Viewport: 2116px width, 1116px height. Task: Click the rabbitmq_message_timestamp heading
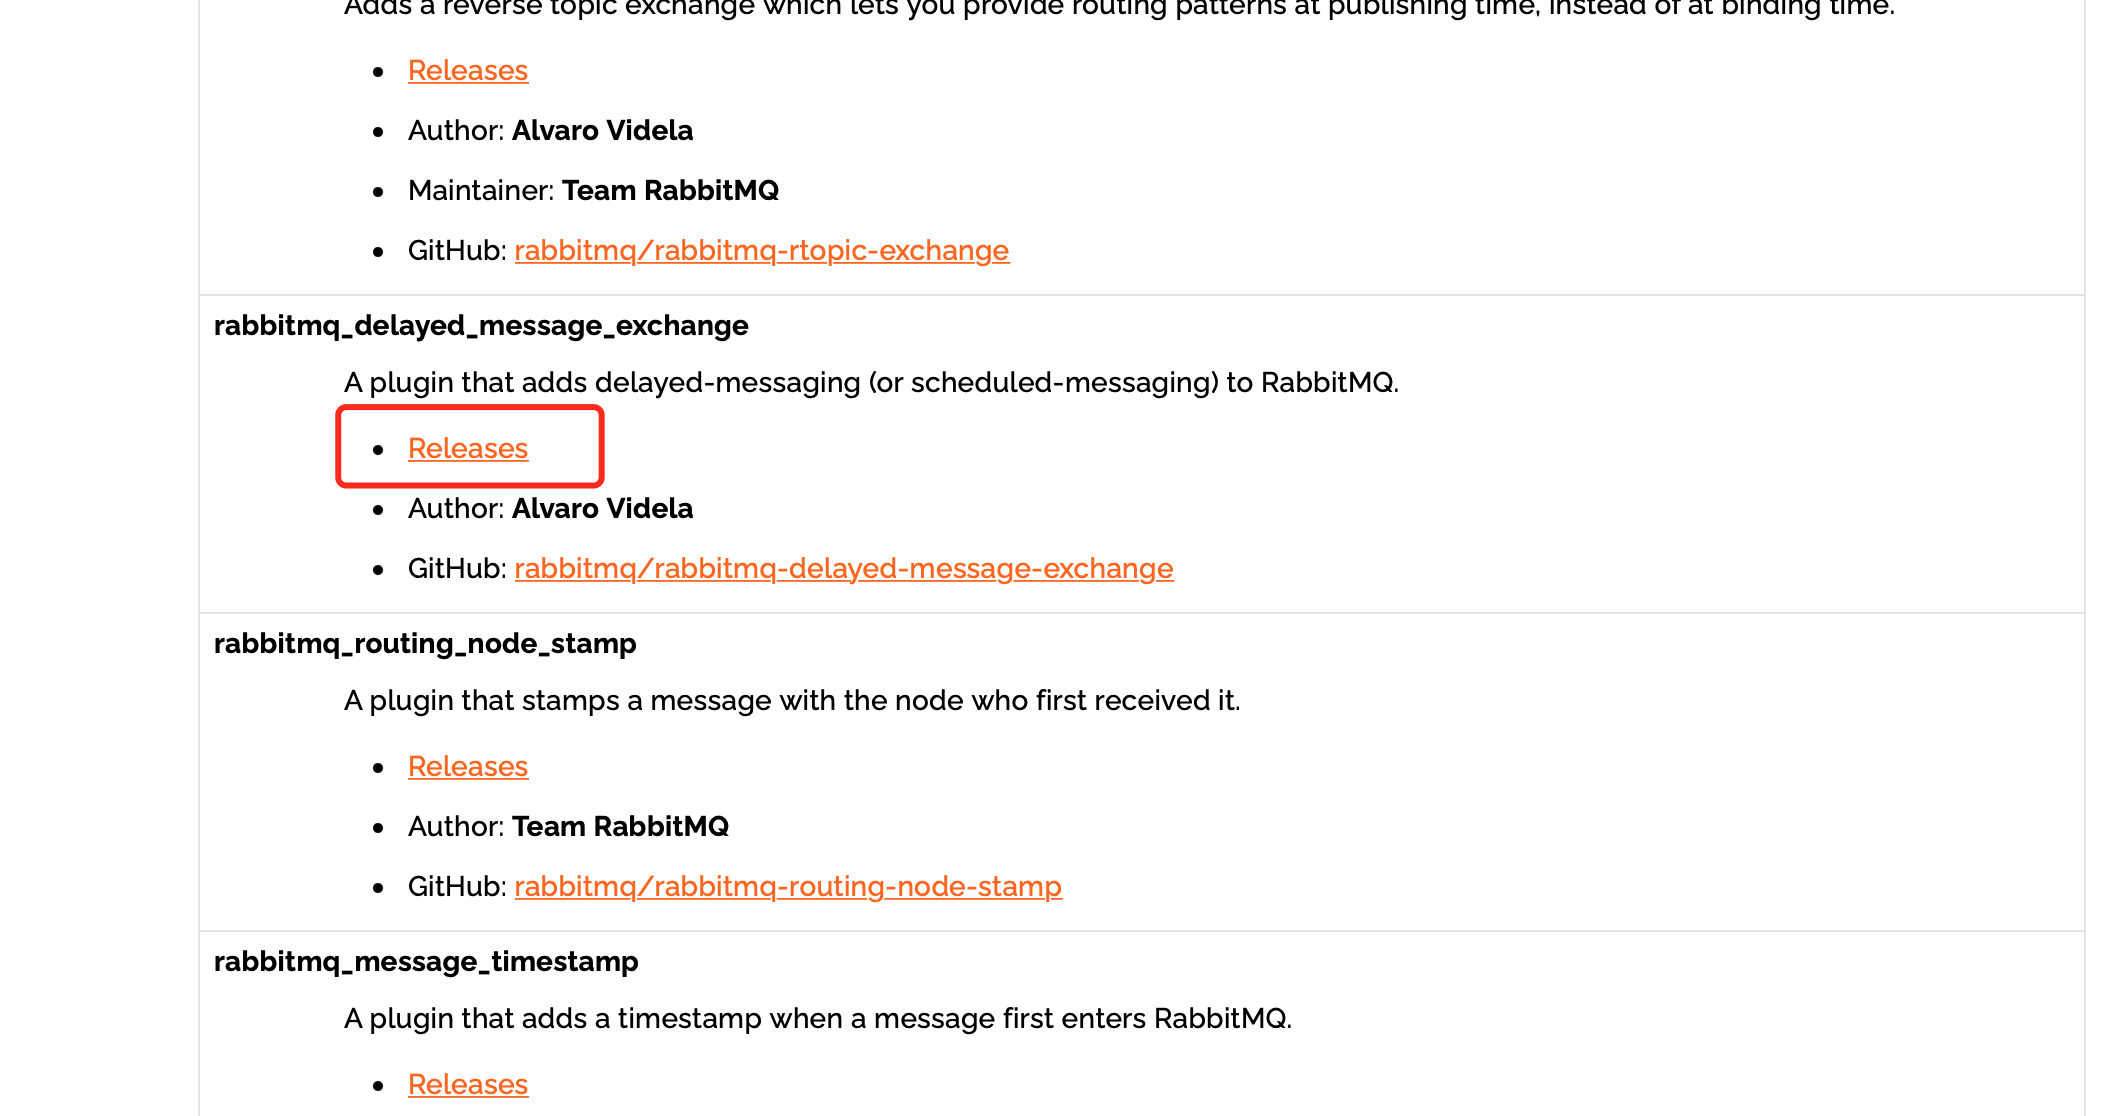426,962
